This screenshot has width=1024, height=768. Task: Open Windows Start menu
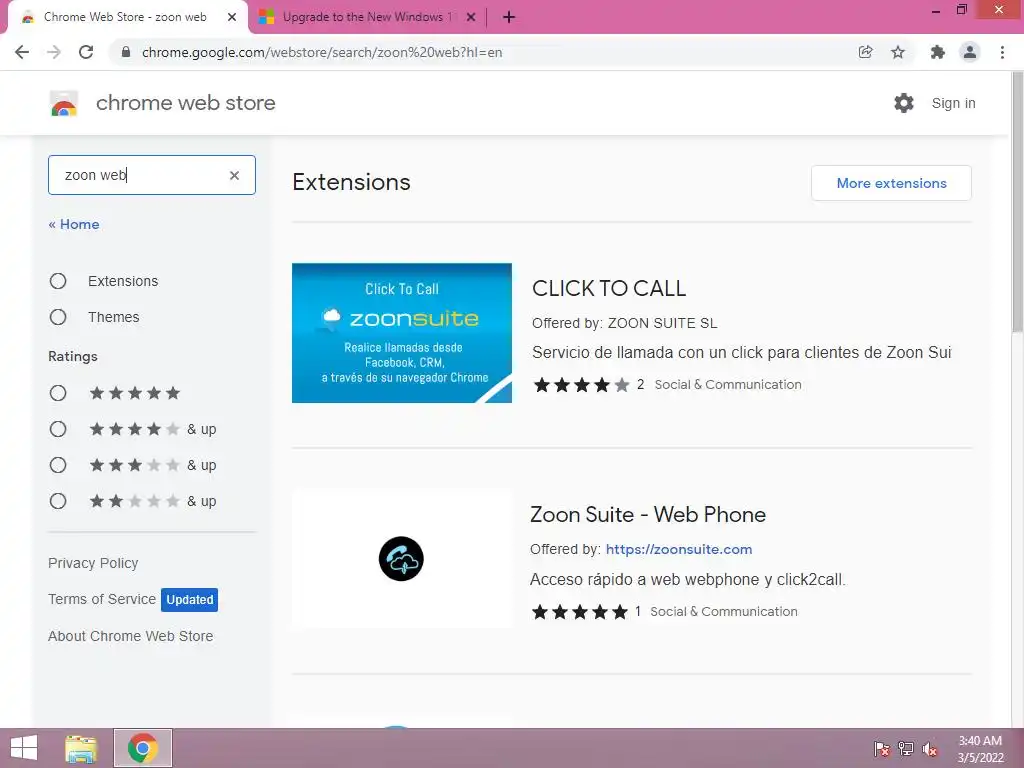24,748
